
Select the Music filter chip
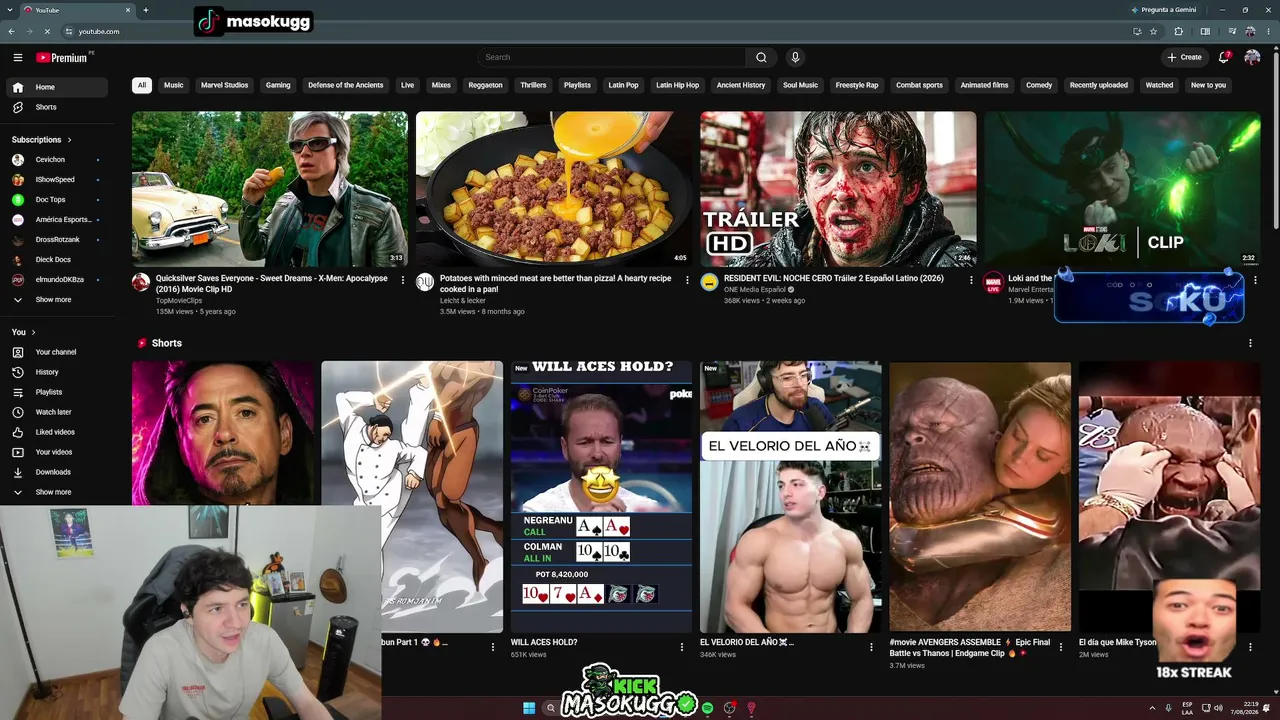pyautogui.click(x=174, y=85)
